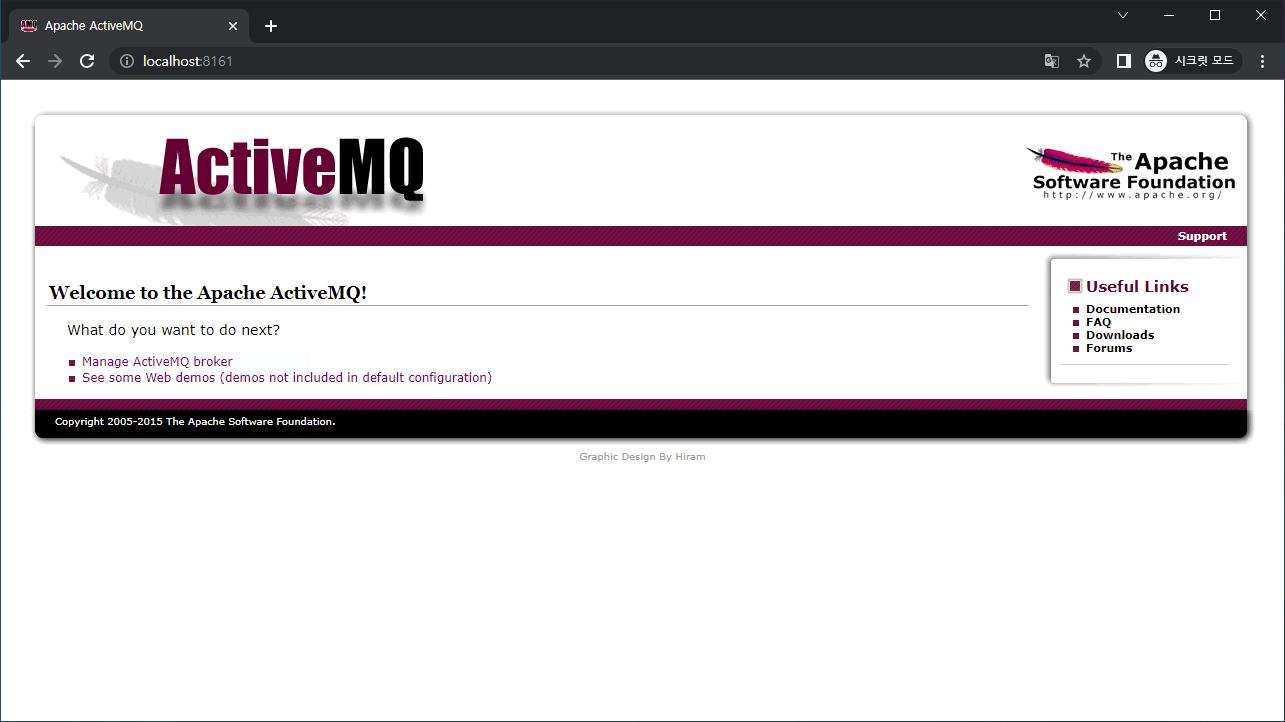1285x722 pixels.
Task: Click the site information icon in address bar
Action: 126,61
